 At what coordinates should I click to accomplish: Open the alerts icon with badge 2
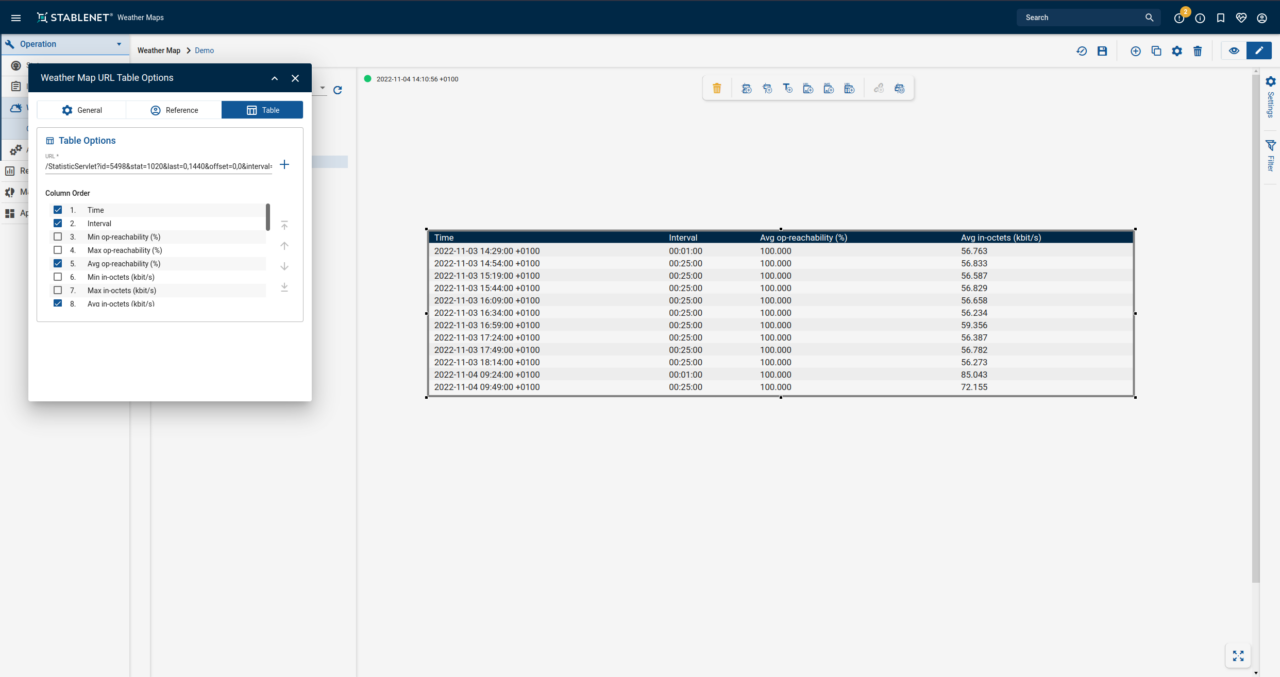pyautogui.click(x=1180, y=18)
